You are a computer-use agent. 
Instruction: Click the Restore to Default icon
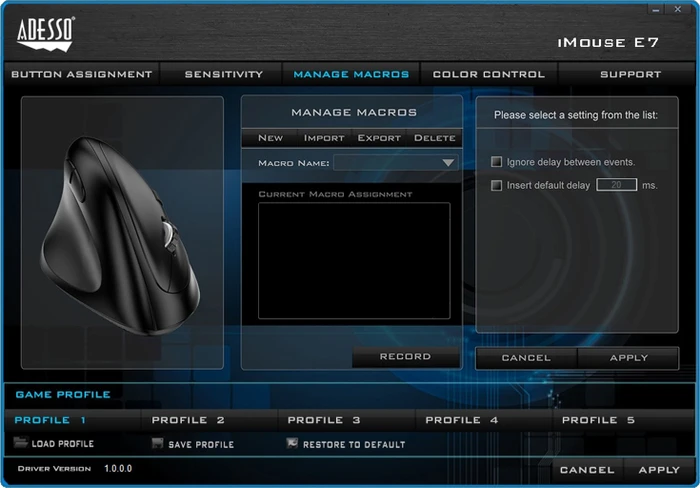click(x=292, y=443)
